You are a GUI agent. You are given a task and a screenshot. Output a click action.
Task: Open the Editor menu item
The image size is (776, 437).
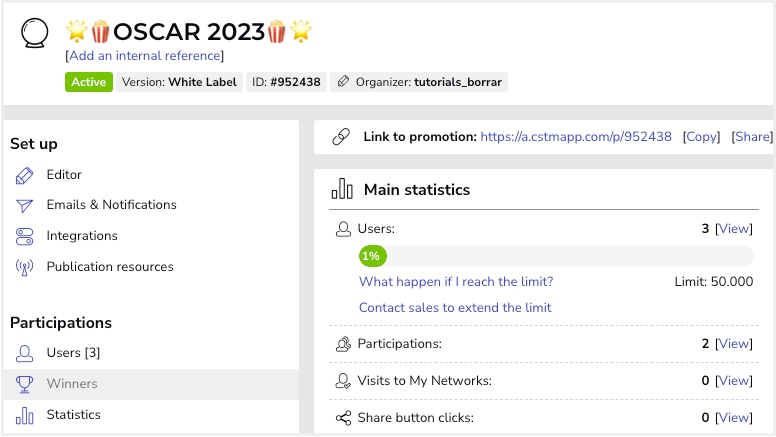tap(64, 175)
